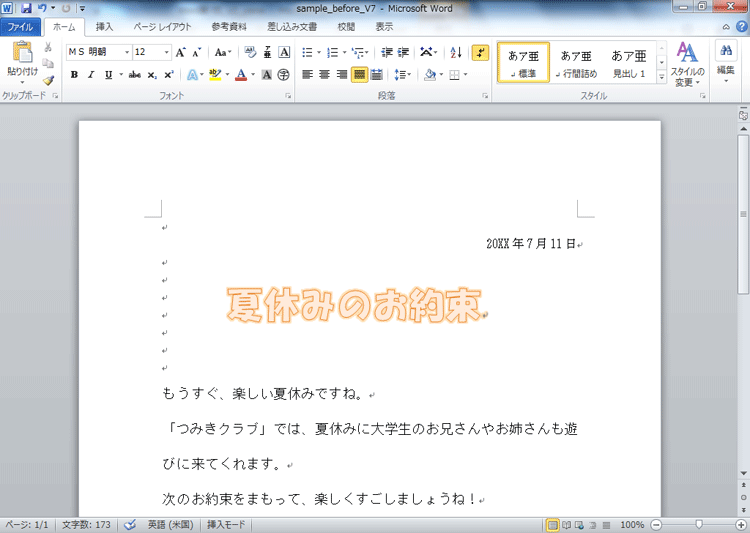Align text right
The width and height of the screenshot is (750, 533).
coord(342,75)
